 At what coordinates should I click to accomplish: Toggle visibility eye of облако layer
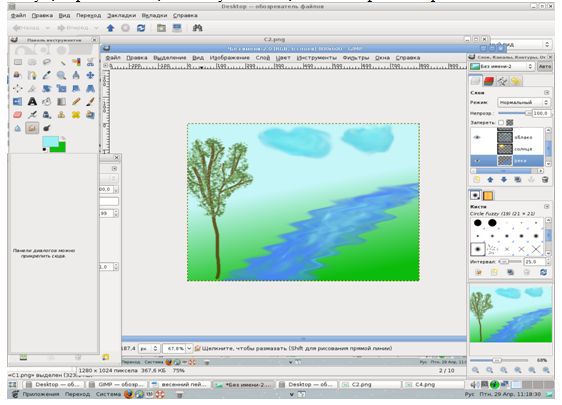pyautogui.click(x=477, y=137)
